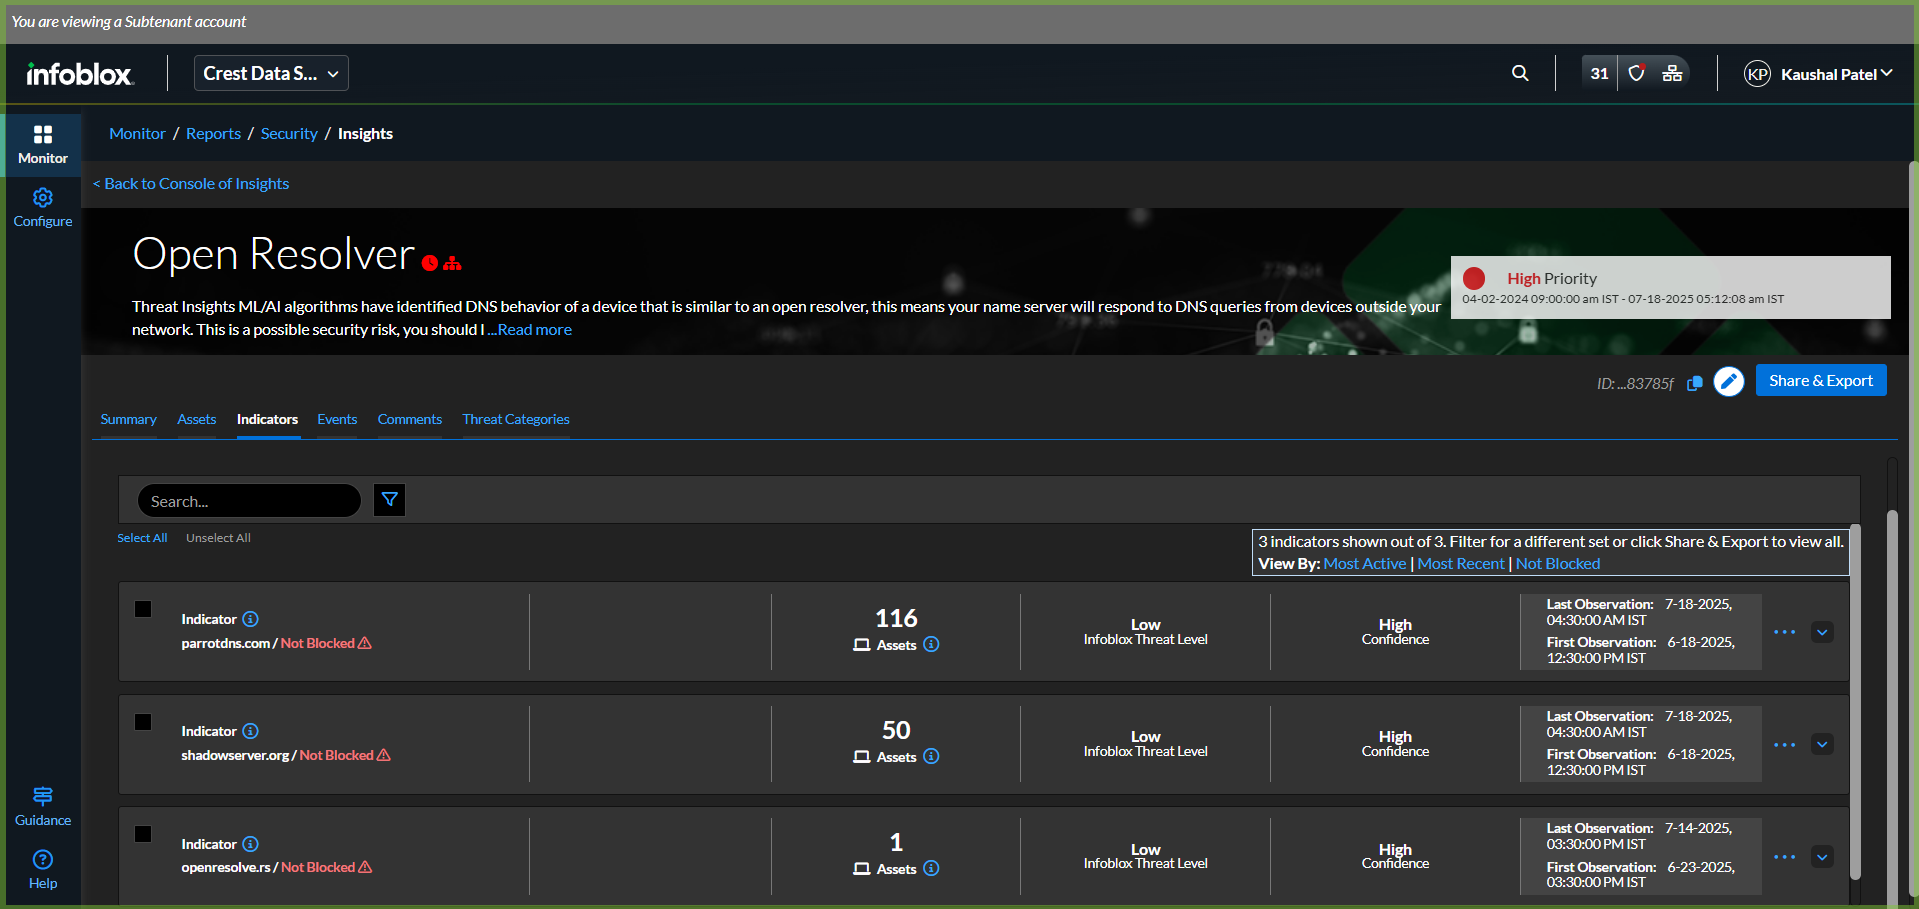Click the Share & Export button

click(1821, 380)
